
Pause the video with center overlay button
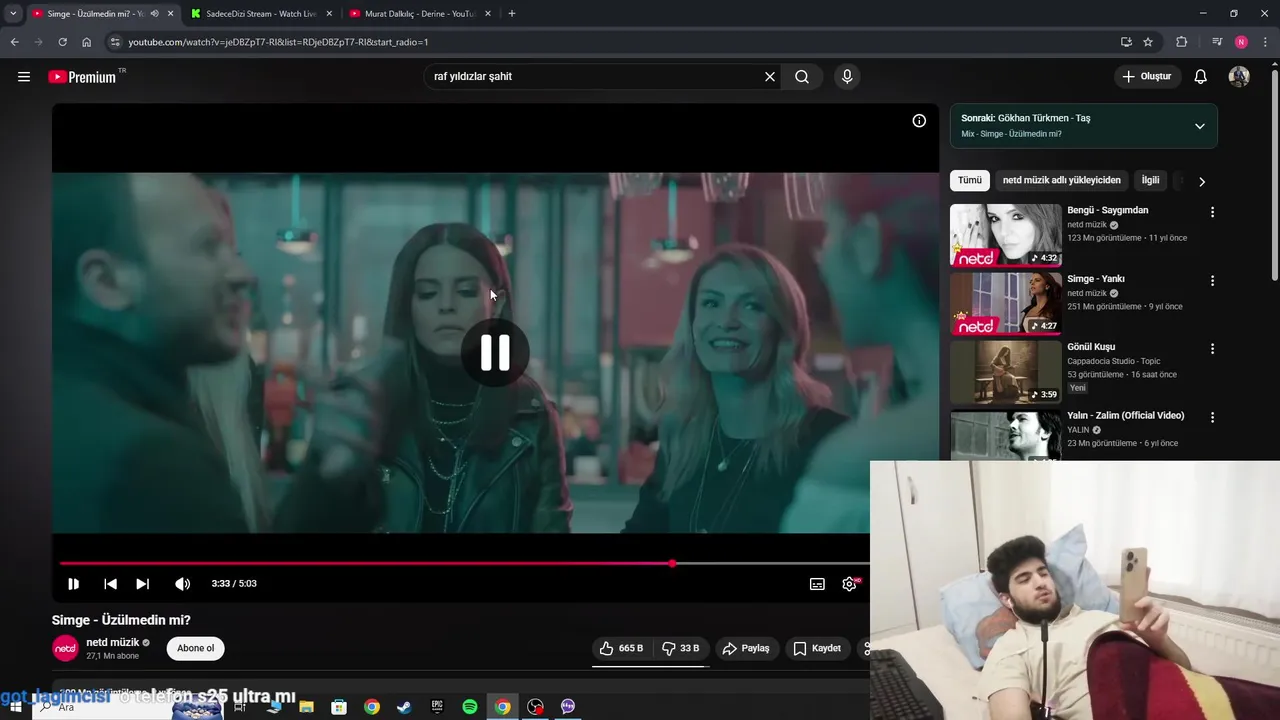[x=495, y=352]
